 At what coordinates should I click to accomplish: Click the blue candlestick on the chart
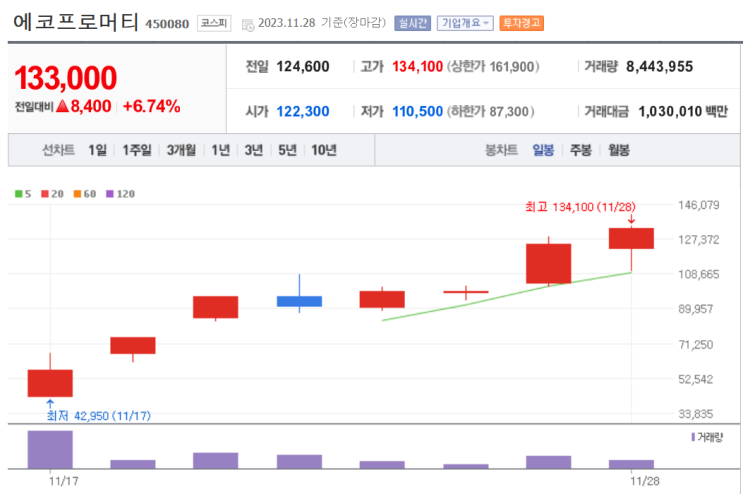(299, 301)
